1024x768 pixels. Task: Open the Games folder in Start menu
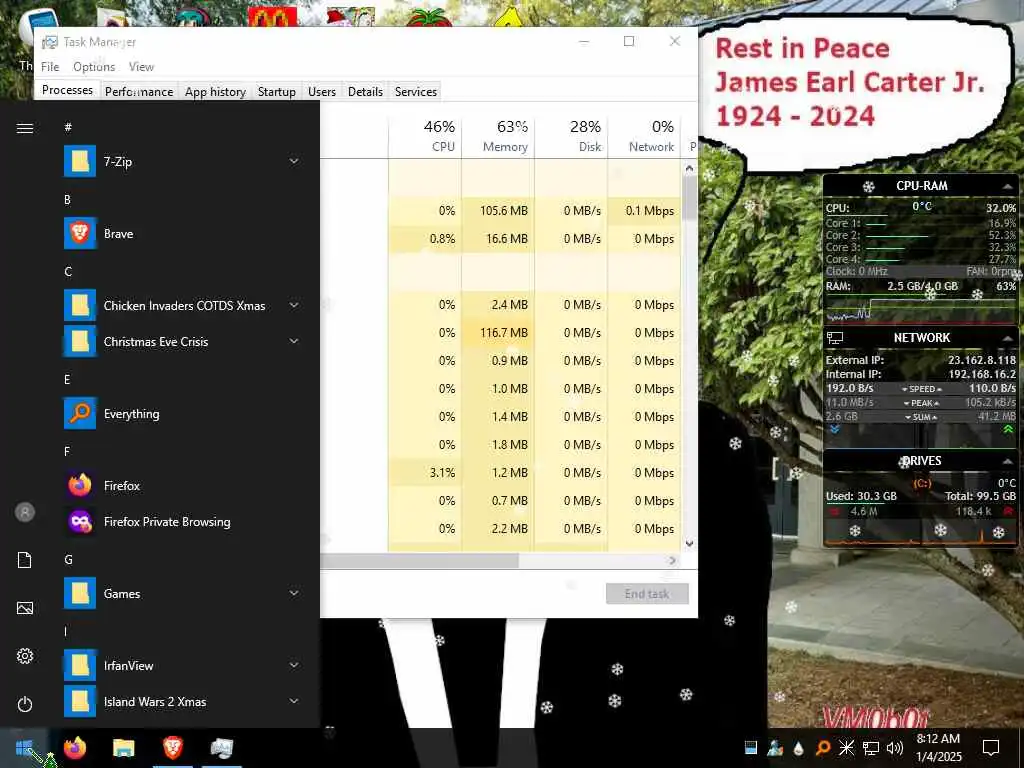coord(182,593)
